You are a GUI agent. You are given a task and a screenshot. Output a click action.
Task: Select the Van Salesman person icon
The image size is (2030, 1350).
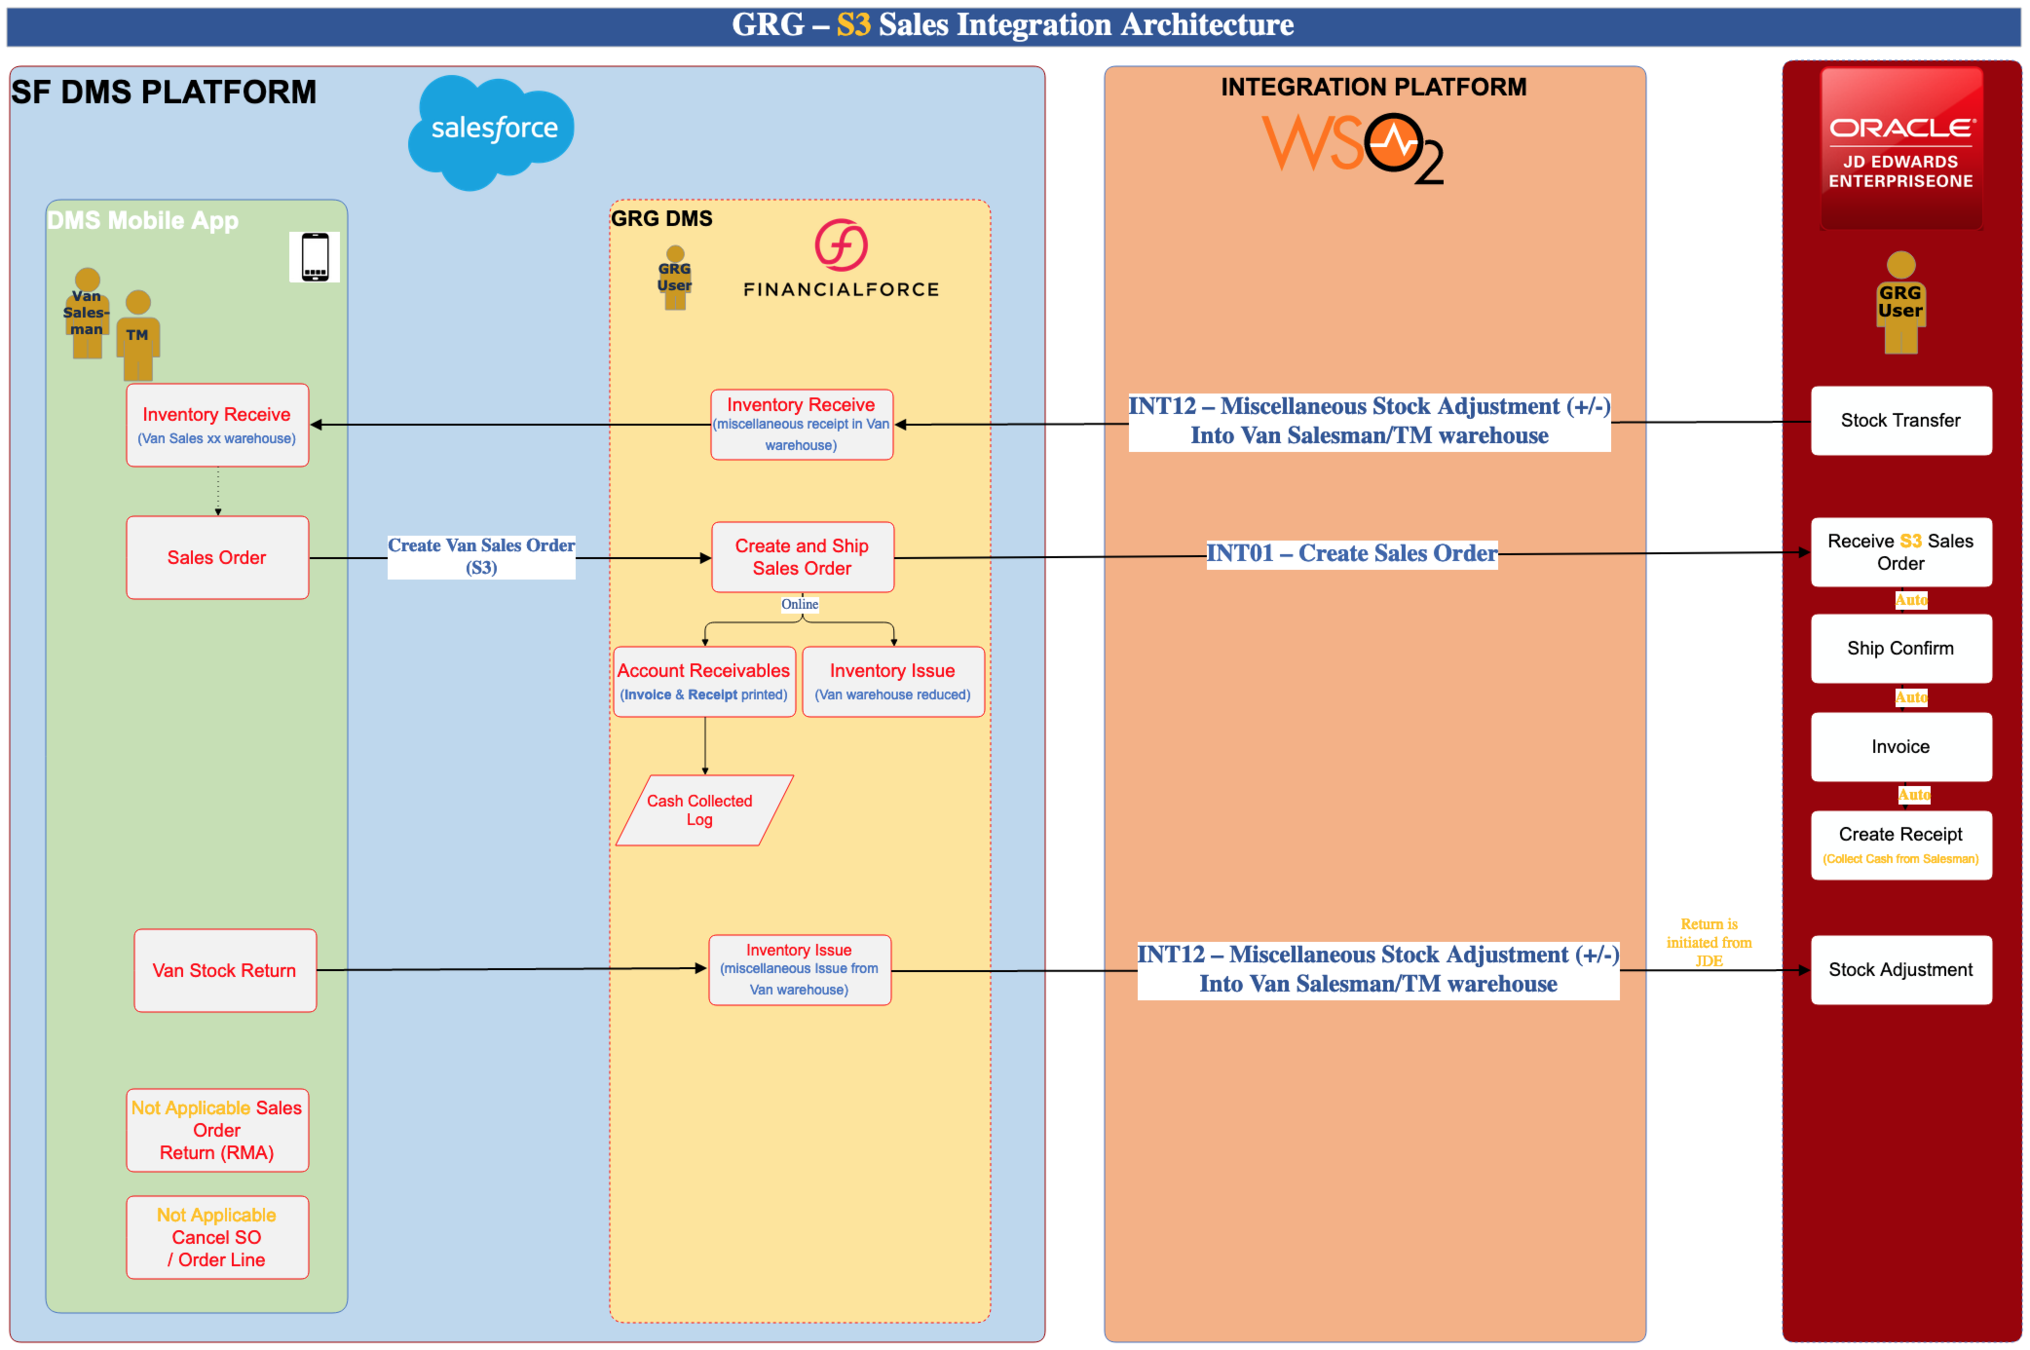pos(87,313)
